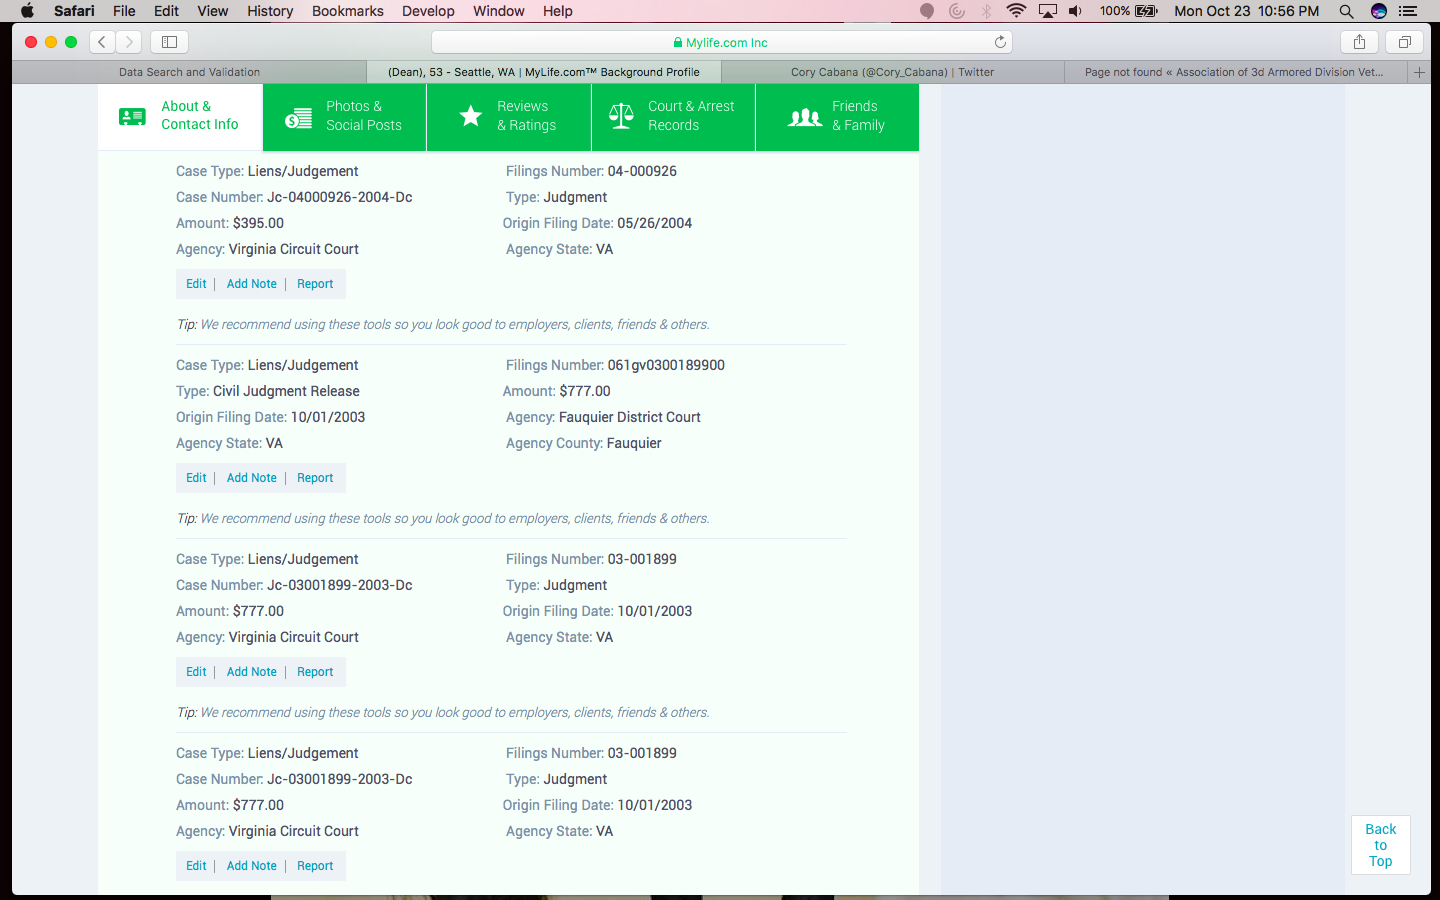Select the MyLife.com Background Profile tab

pyautogui.click(x=544, y=72)
